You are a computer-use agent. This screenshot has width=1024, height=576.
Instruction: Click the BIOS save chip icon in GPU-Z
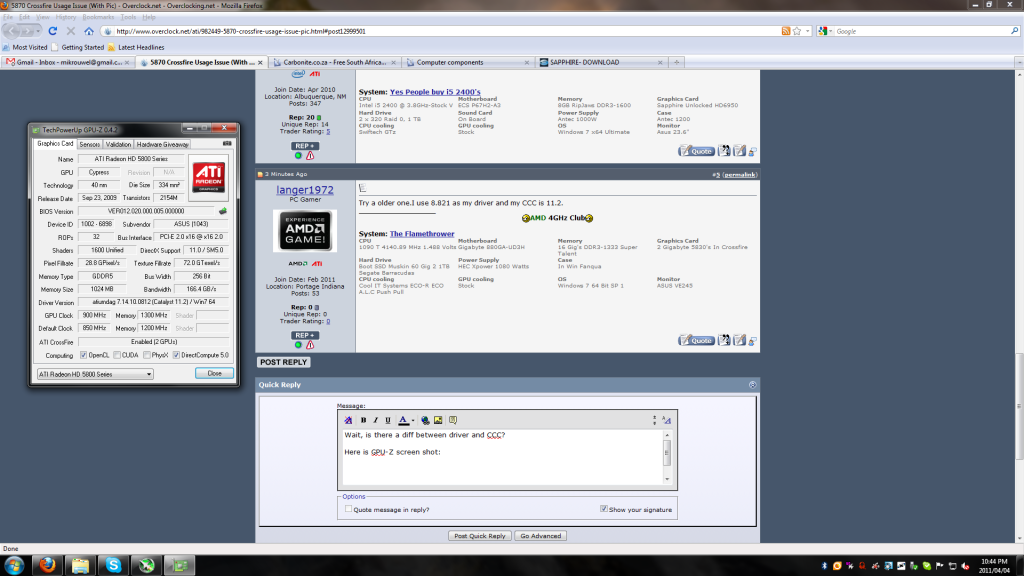point(223,211)
